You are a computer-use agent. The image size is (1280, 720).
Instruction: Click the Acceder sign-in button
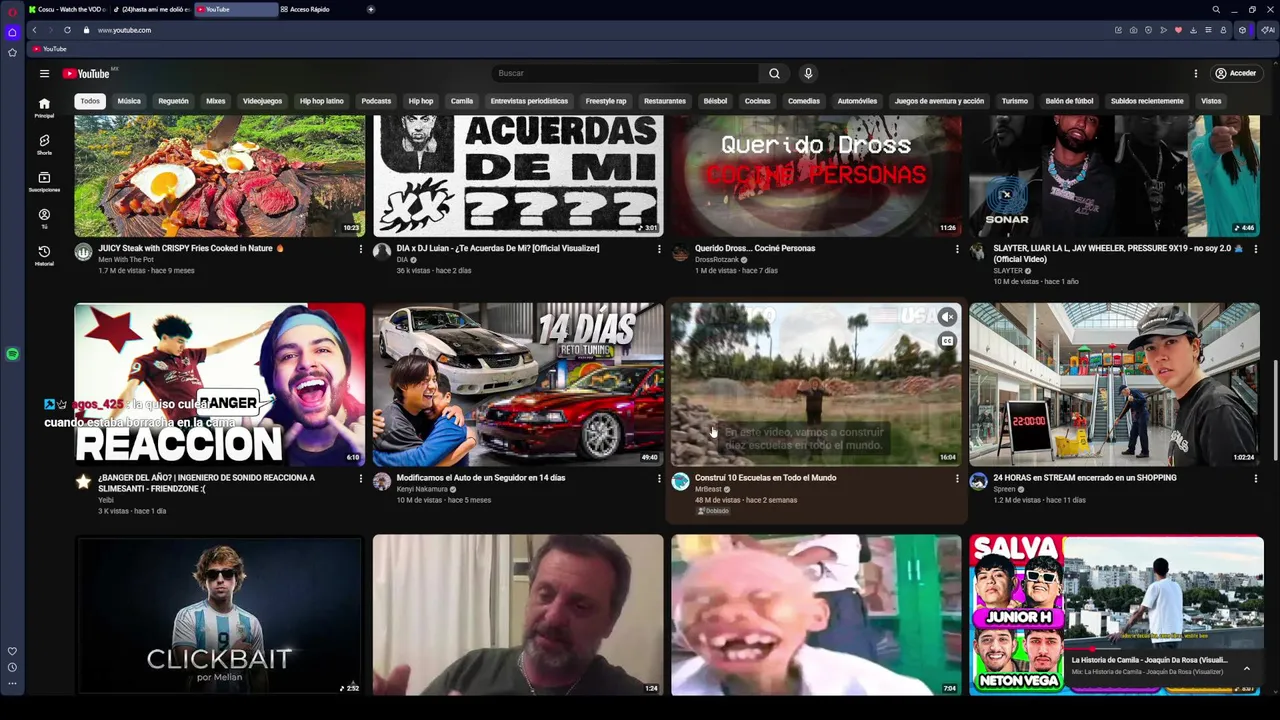pos(1235,73)
